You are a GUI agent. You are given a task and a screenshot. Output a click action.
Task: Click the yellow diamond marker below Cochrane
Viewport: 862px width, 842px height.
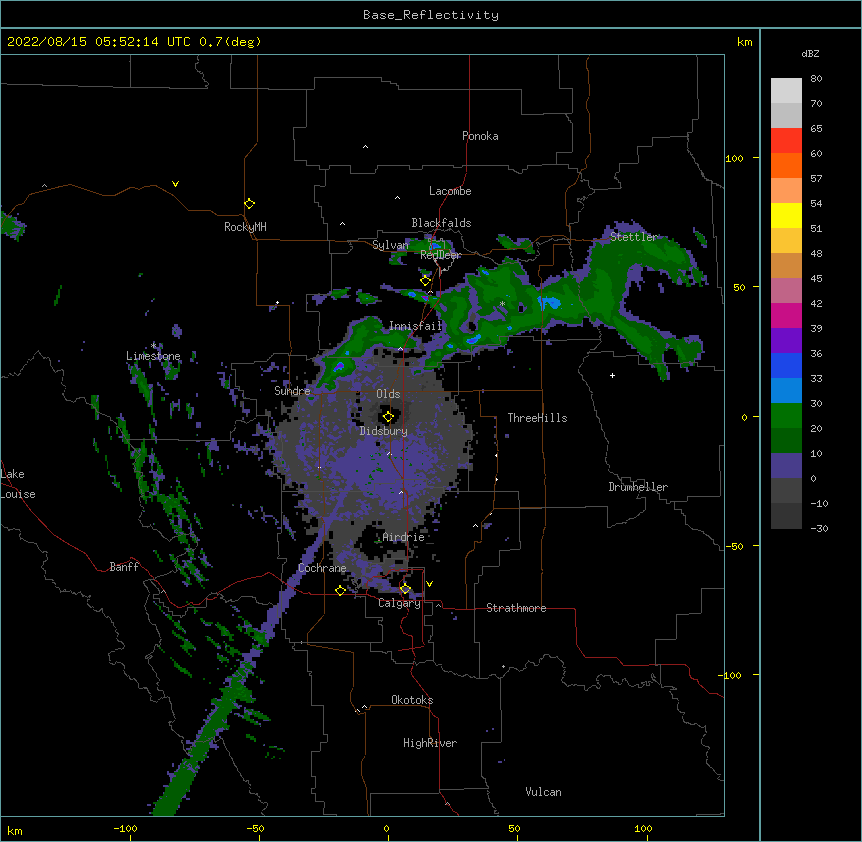point(340,590)
